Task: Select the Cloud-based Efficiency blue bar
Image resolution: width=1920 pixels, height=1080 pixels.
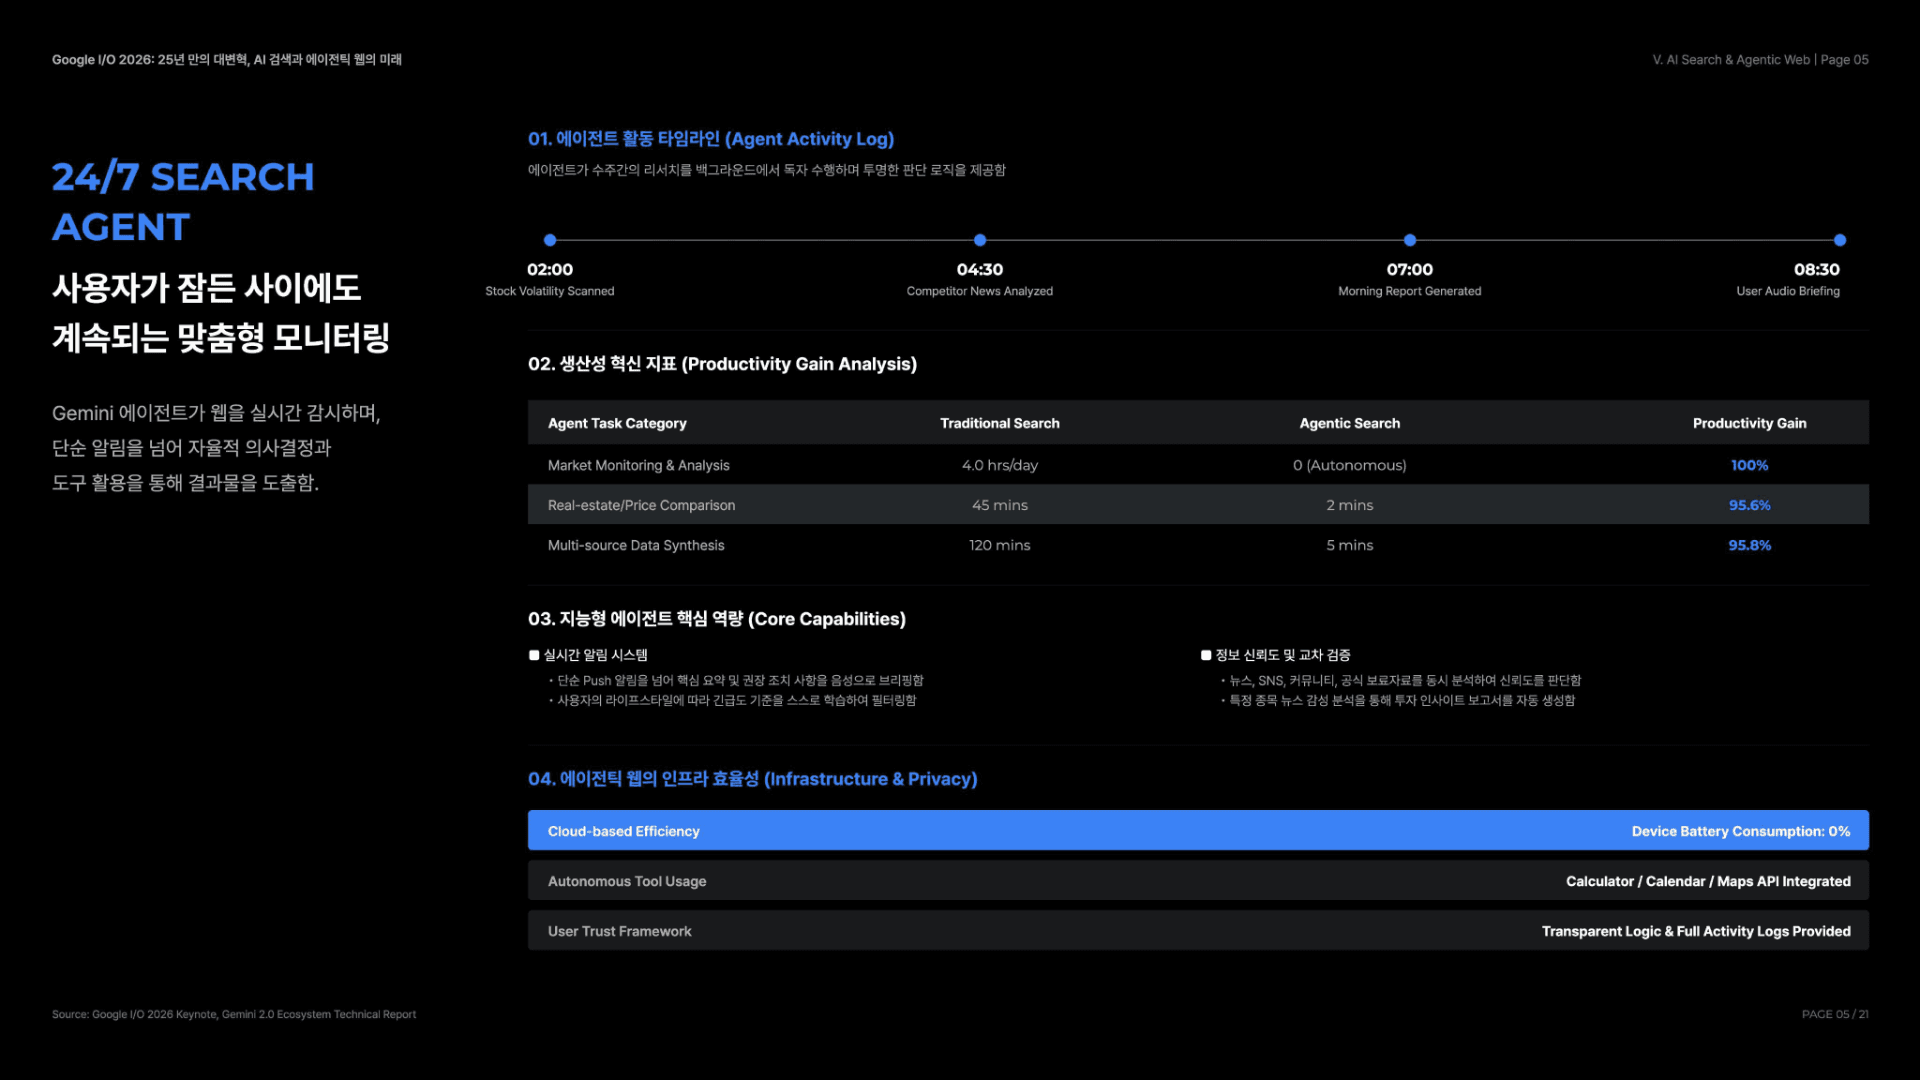Action: tap(1198, 830)
